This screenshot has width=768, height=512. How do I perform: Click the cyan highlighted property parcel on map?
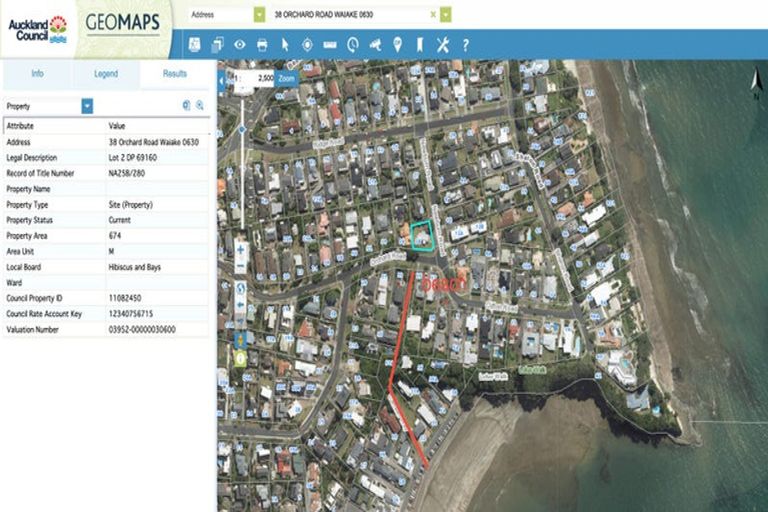coord(422,236)
